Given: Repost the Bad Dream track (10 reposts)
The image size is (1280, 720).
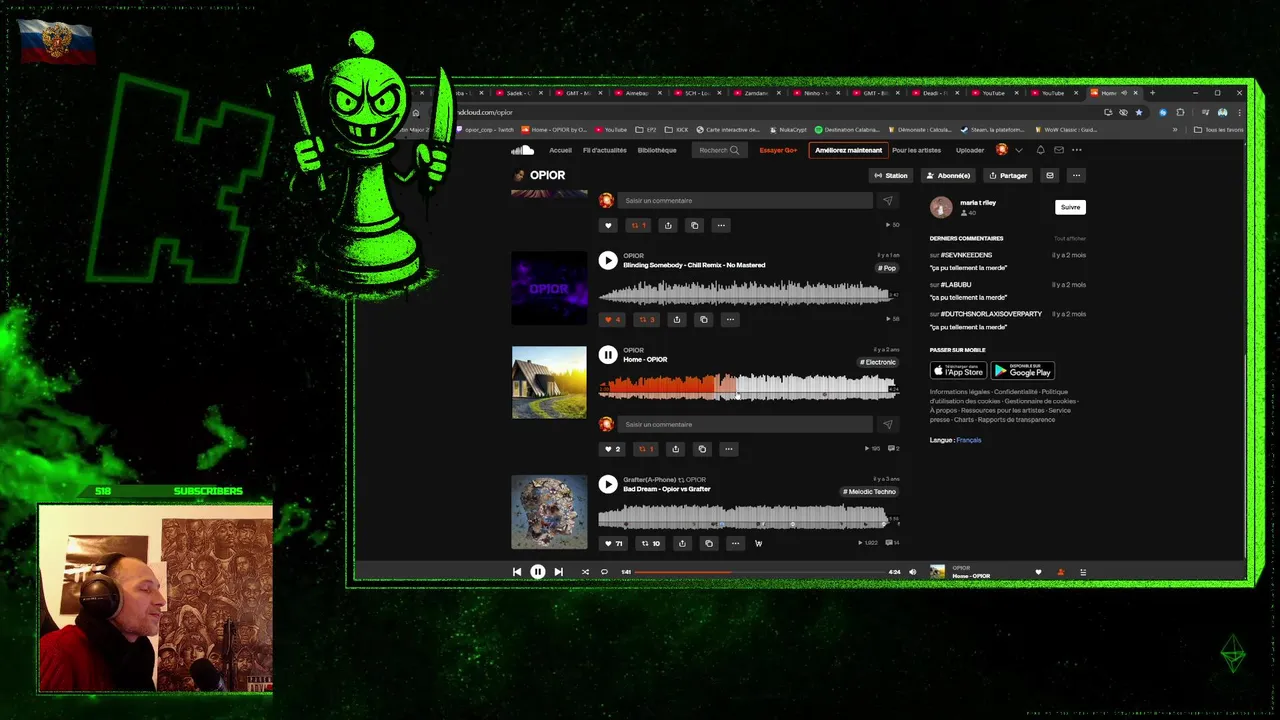Looking at the screenshot, I should (x=650, y=544).
